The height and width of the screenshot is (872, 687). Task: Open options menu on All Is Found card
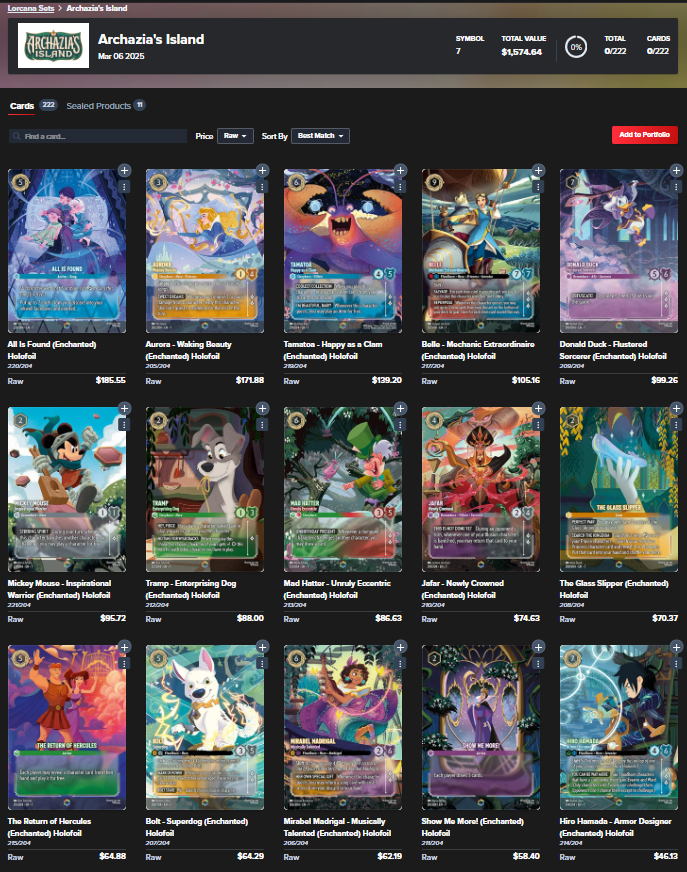click(125, 187)
